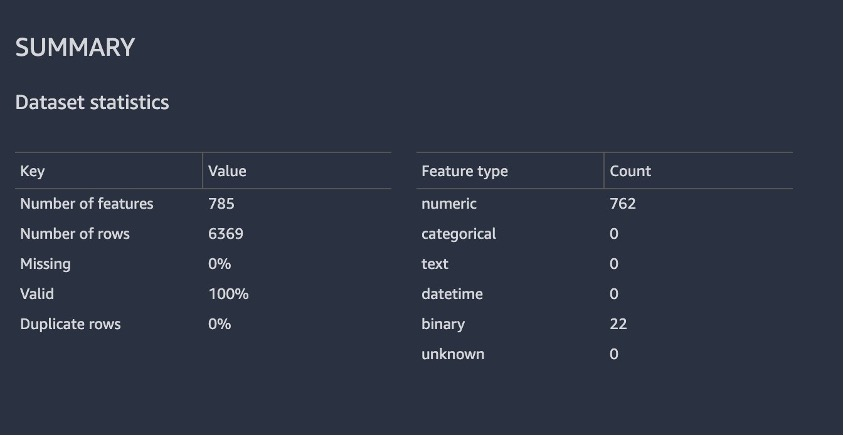Click the 100% valid value

[228, 294]
